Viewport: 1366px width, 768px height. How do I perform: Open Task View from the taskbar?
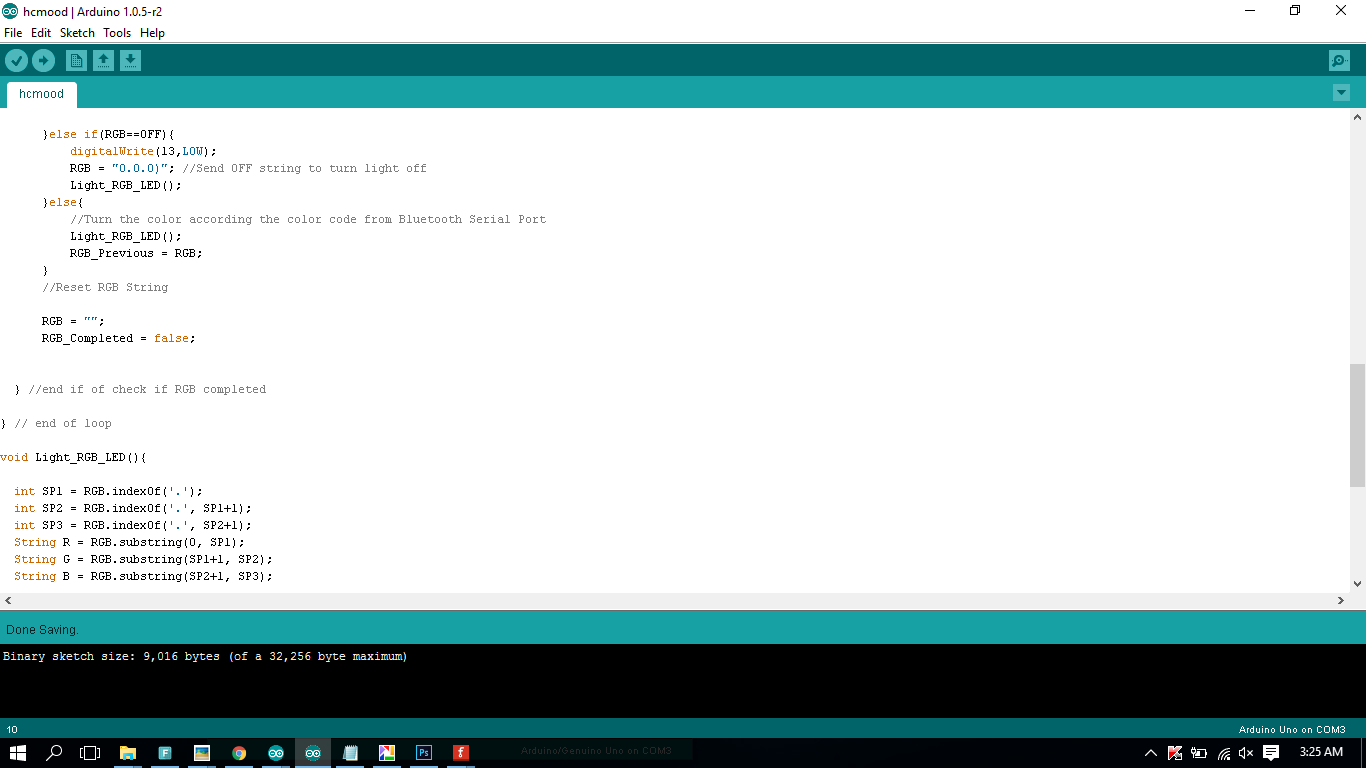[x=89, y=753]
